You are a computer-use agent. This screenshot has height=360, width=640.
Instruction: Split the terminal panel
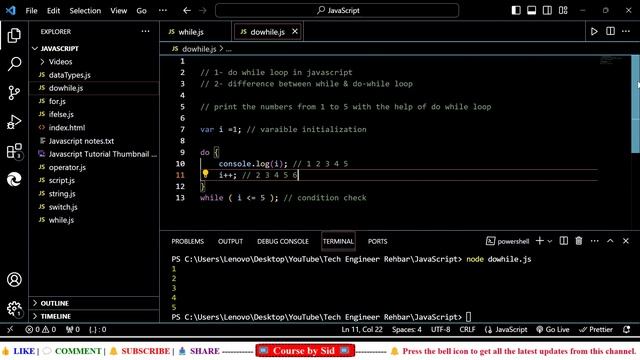[x=563, y=241]
